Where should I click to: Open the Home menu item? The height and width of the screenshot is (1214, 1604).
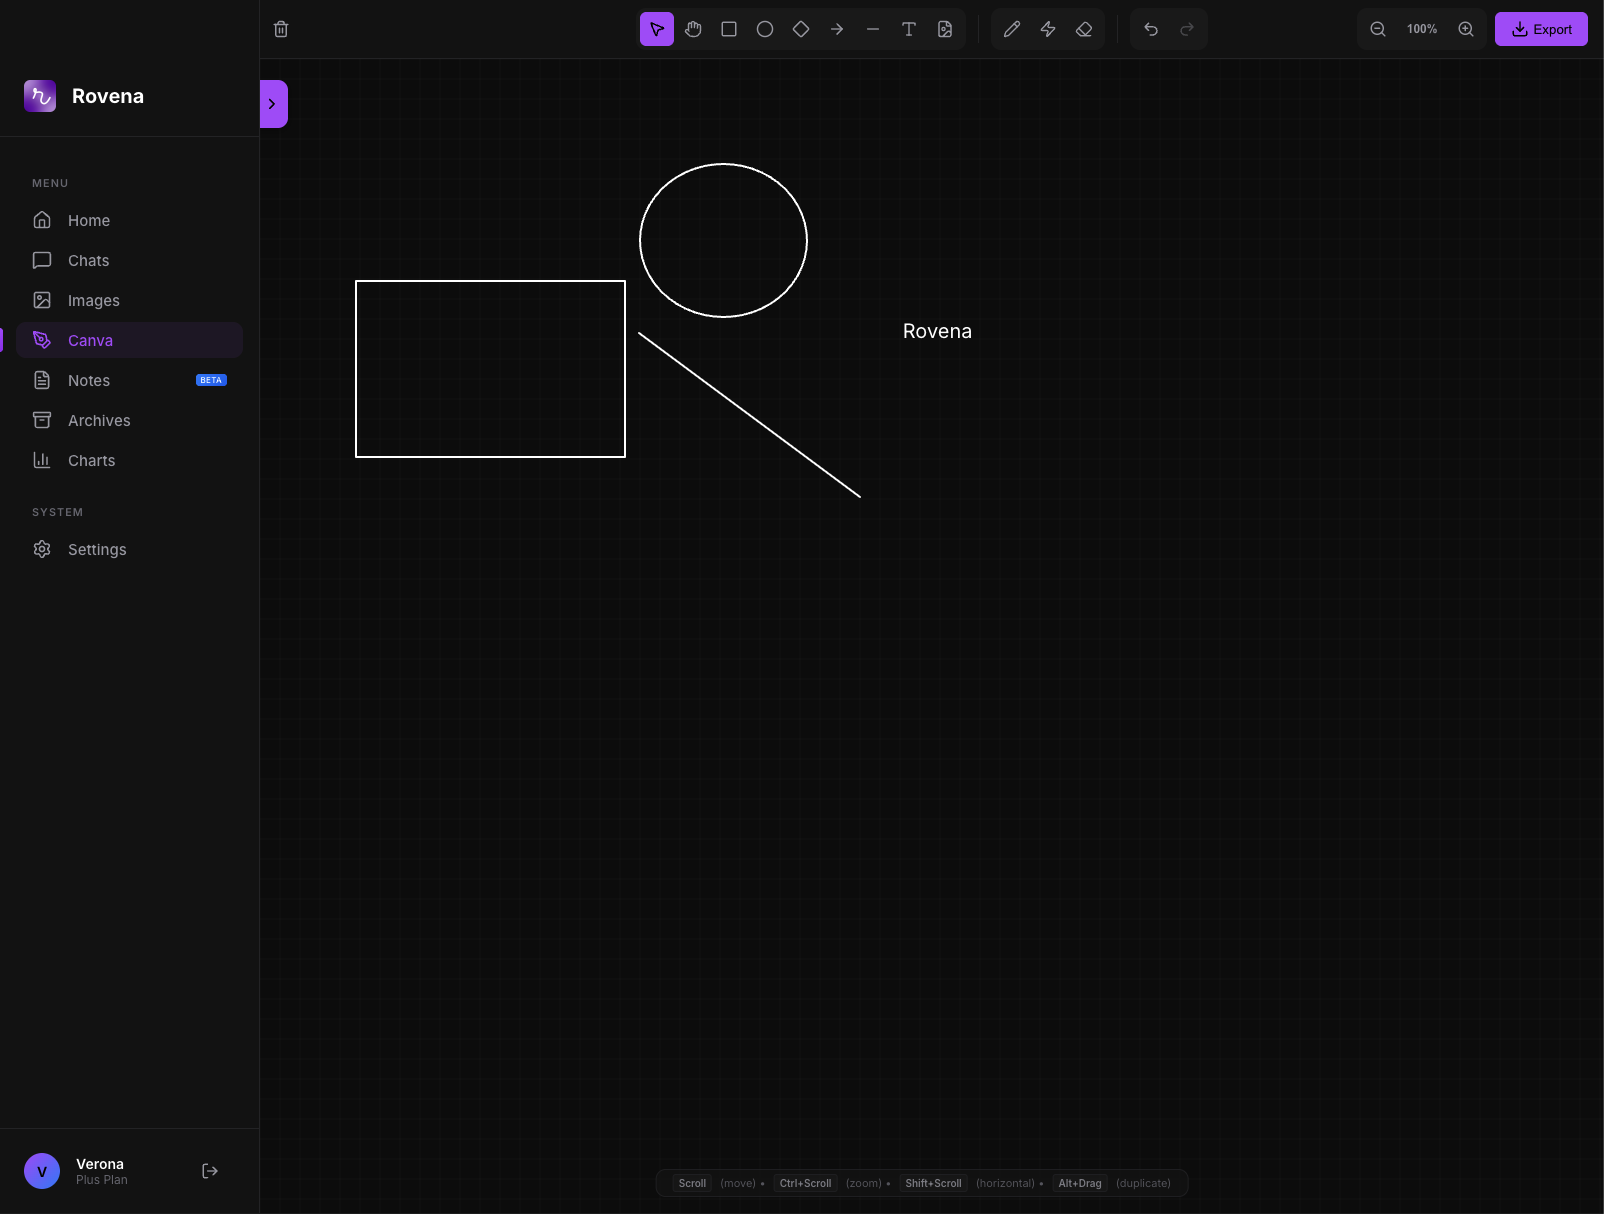(x=129, y=220)
